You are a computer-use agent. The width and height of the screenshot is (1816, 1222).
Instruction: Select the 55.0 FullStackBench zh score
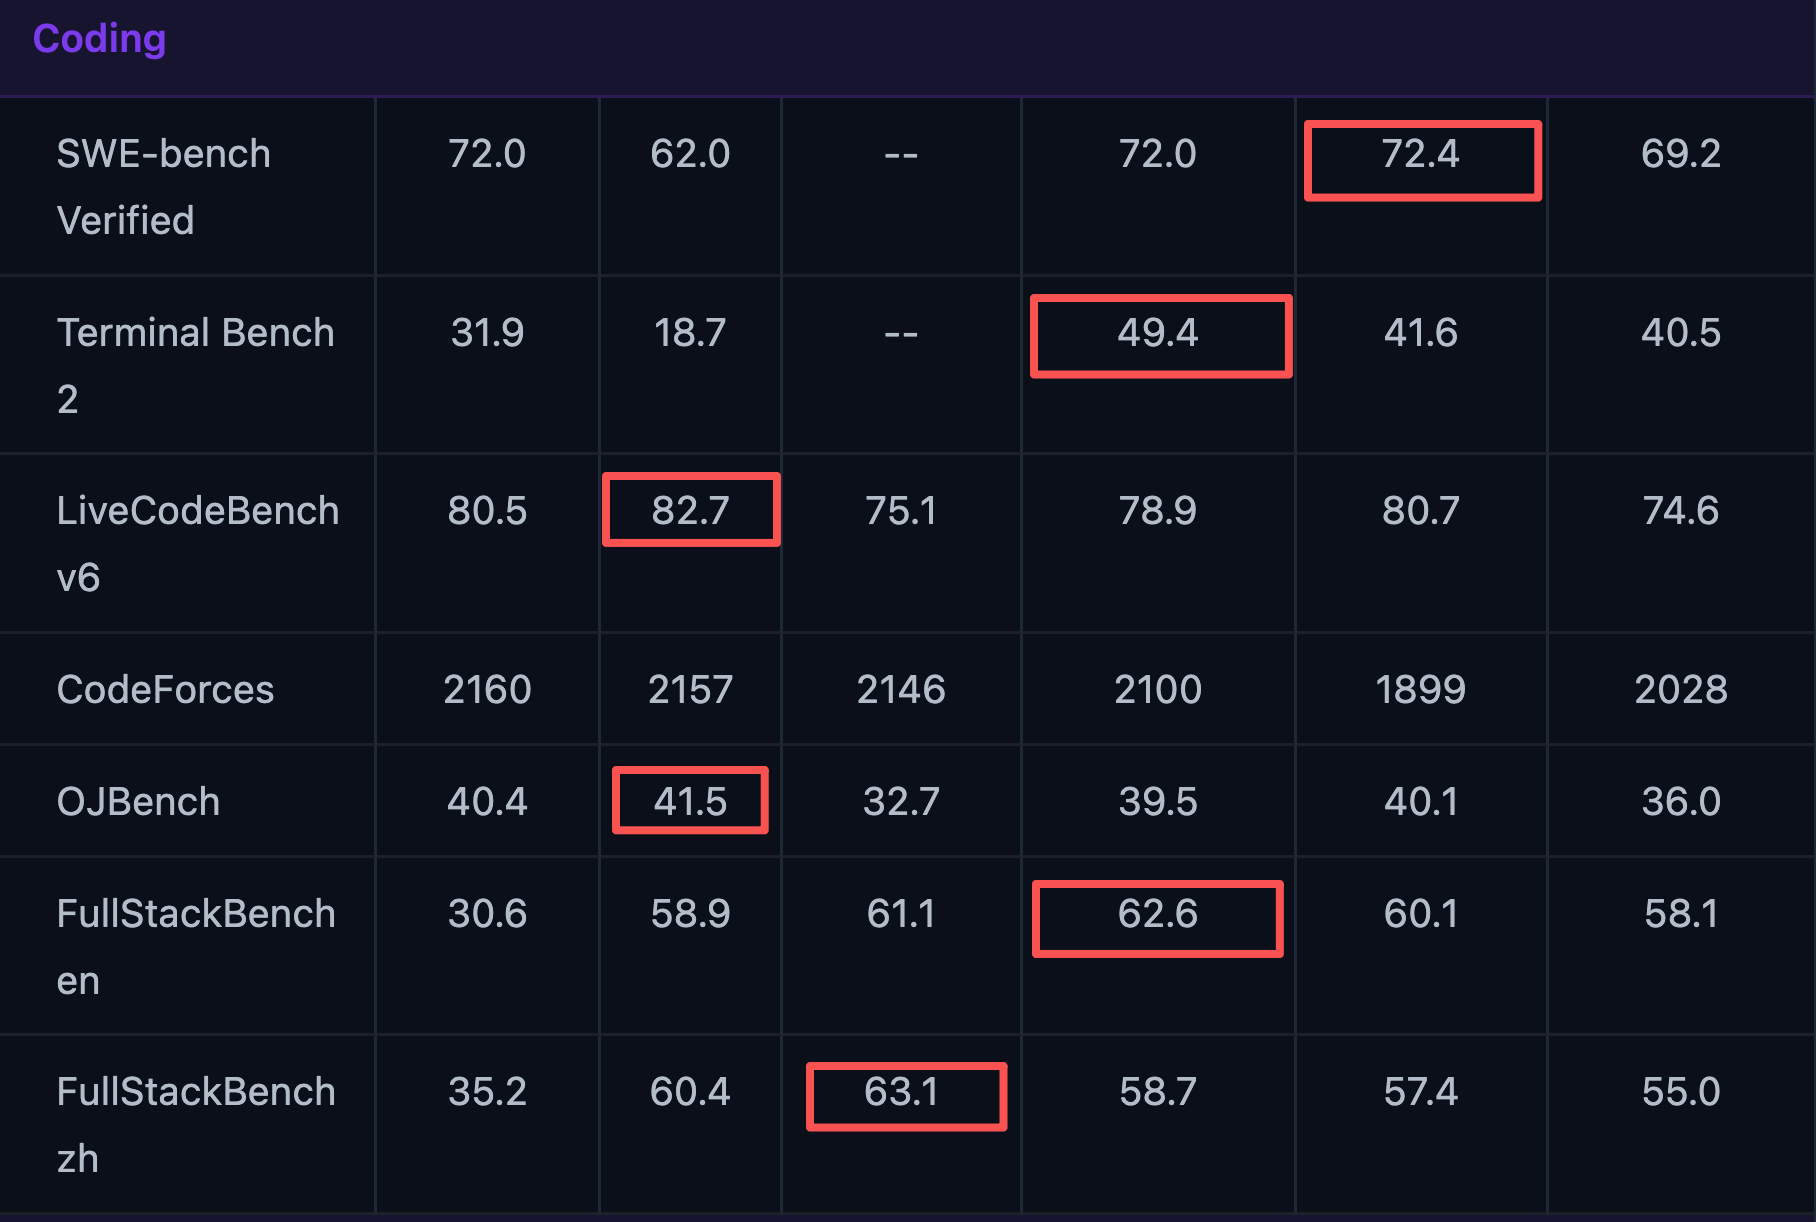coord(1681,1092)
